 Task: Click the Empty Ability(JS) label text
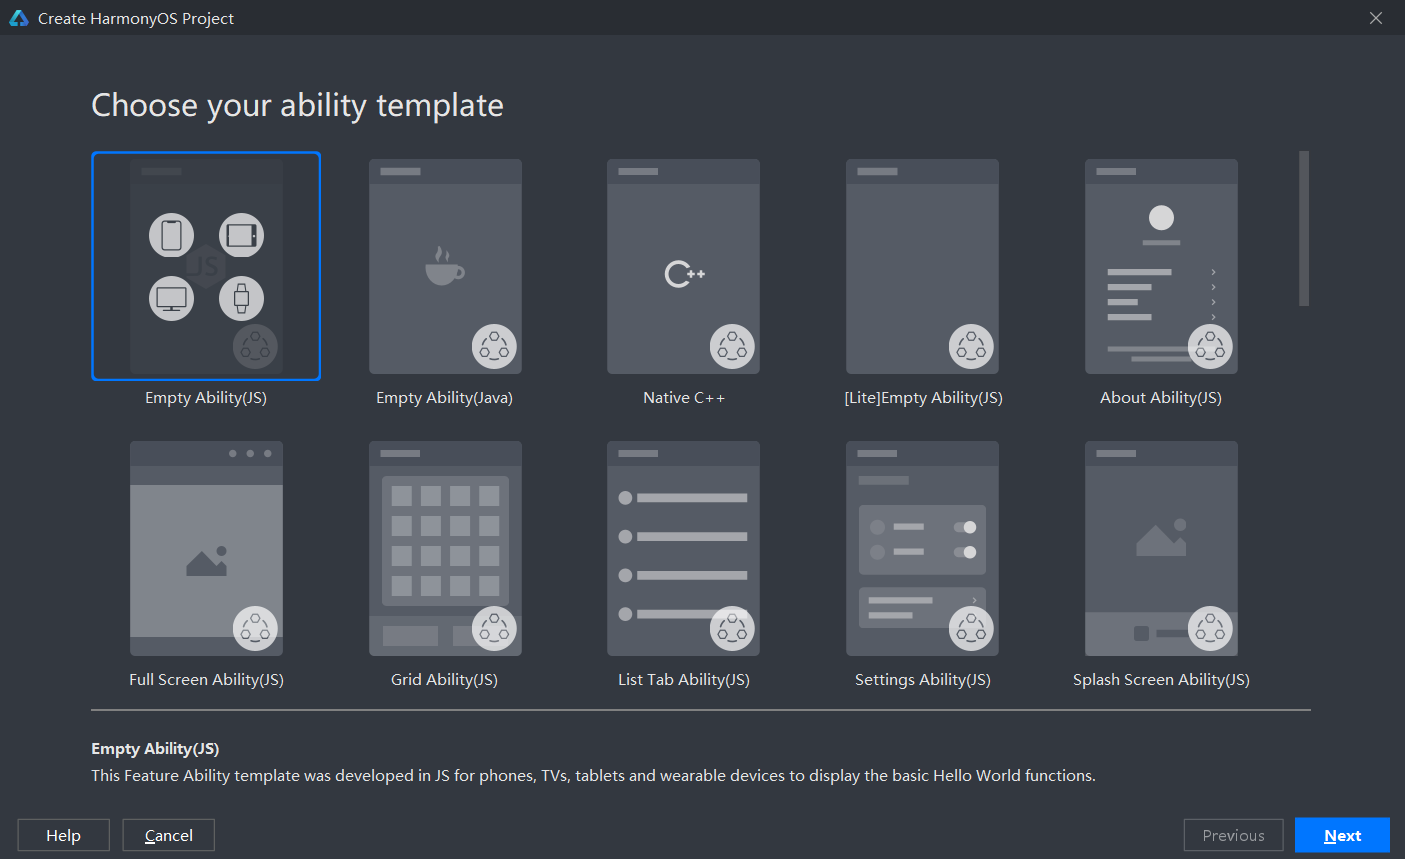(x=206, y=398)
